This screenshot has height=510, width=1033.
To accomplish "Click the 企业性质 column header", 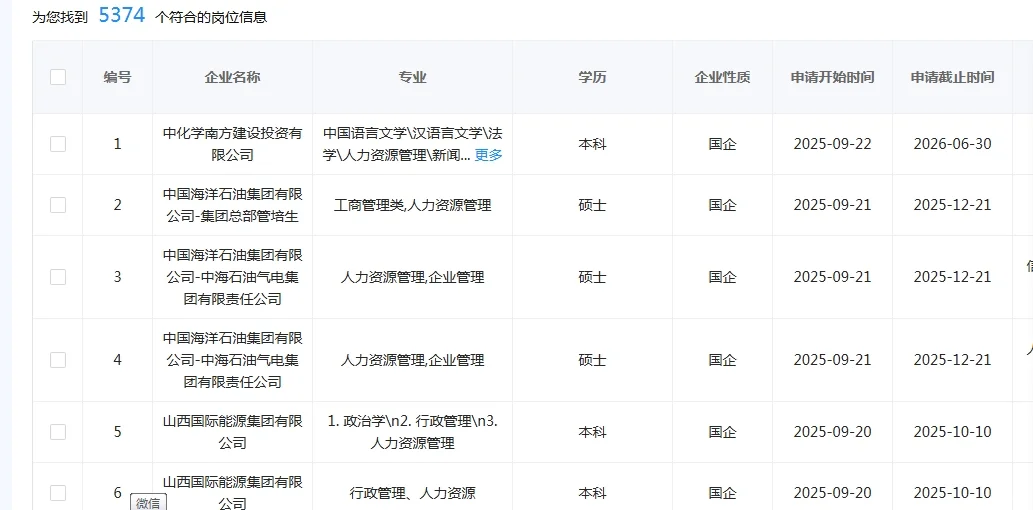I will click(x=722, y=77).
